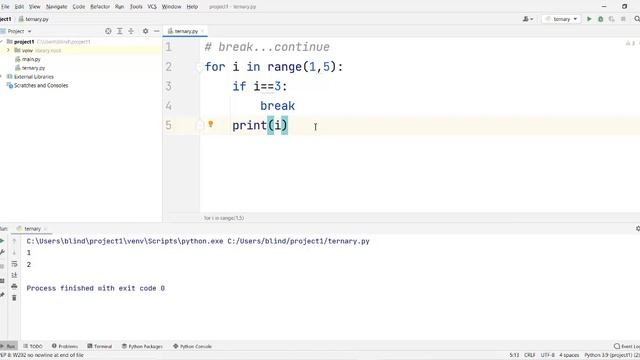Run the ternary configuration with green play
Viewport: 640px width, 360px height.
click(x=589, y=19)
